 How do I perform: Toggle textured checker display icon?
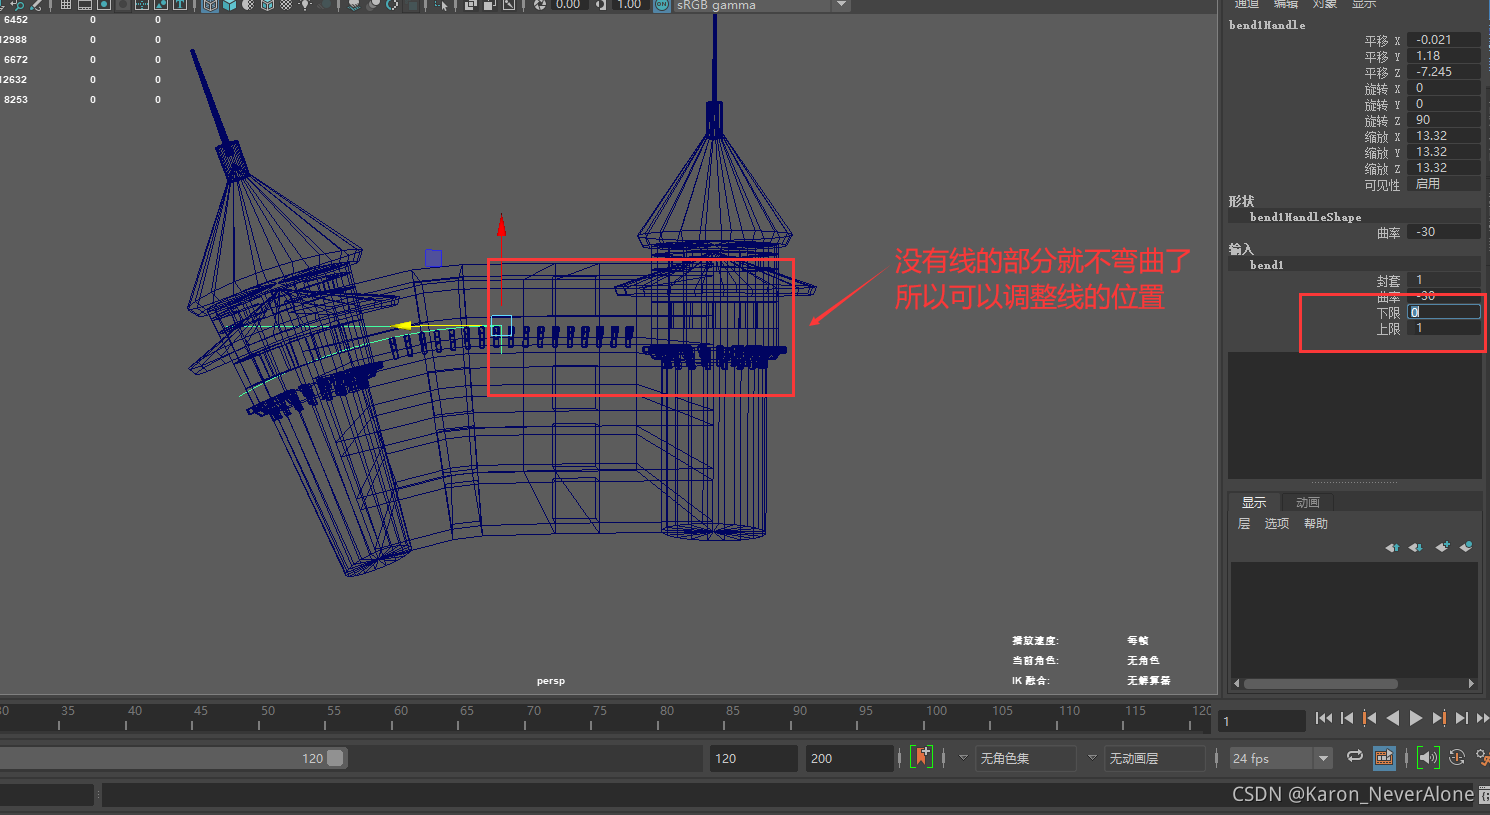coord(286,5)
